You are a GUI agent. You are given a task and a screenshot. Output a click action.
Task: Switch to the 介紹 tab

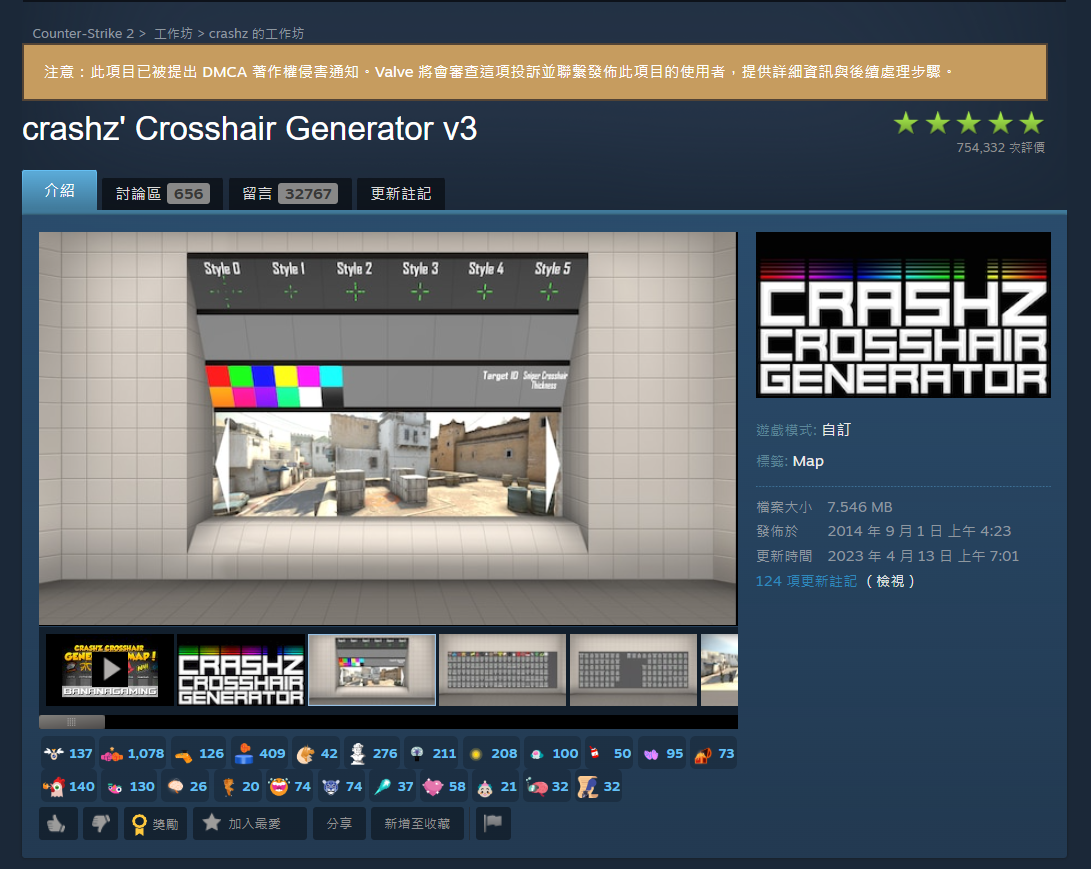pyautogui.click(x=59, y=190)
